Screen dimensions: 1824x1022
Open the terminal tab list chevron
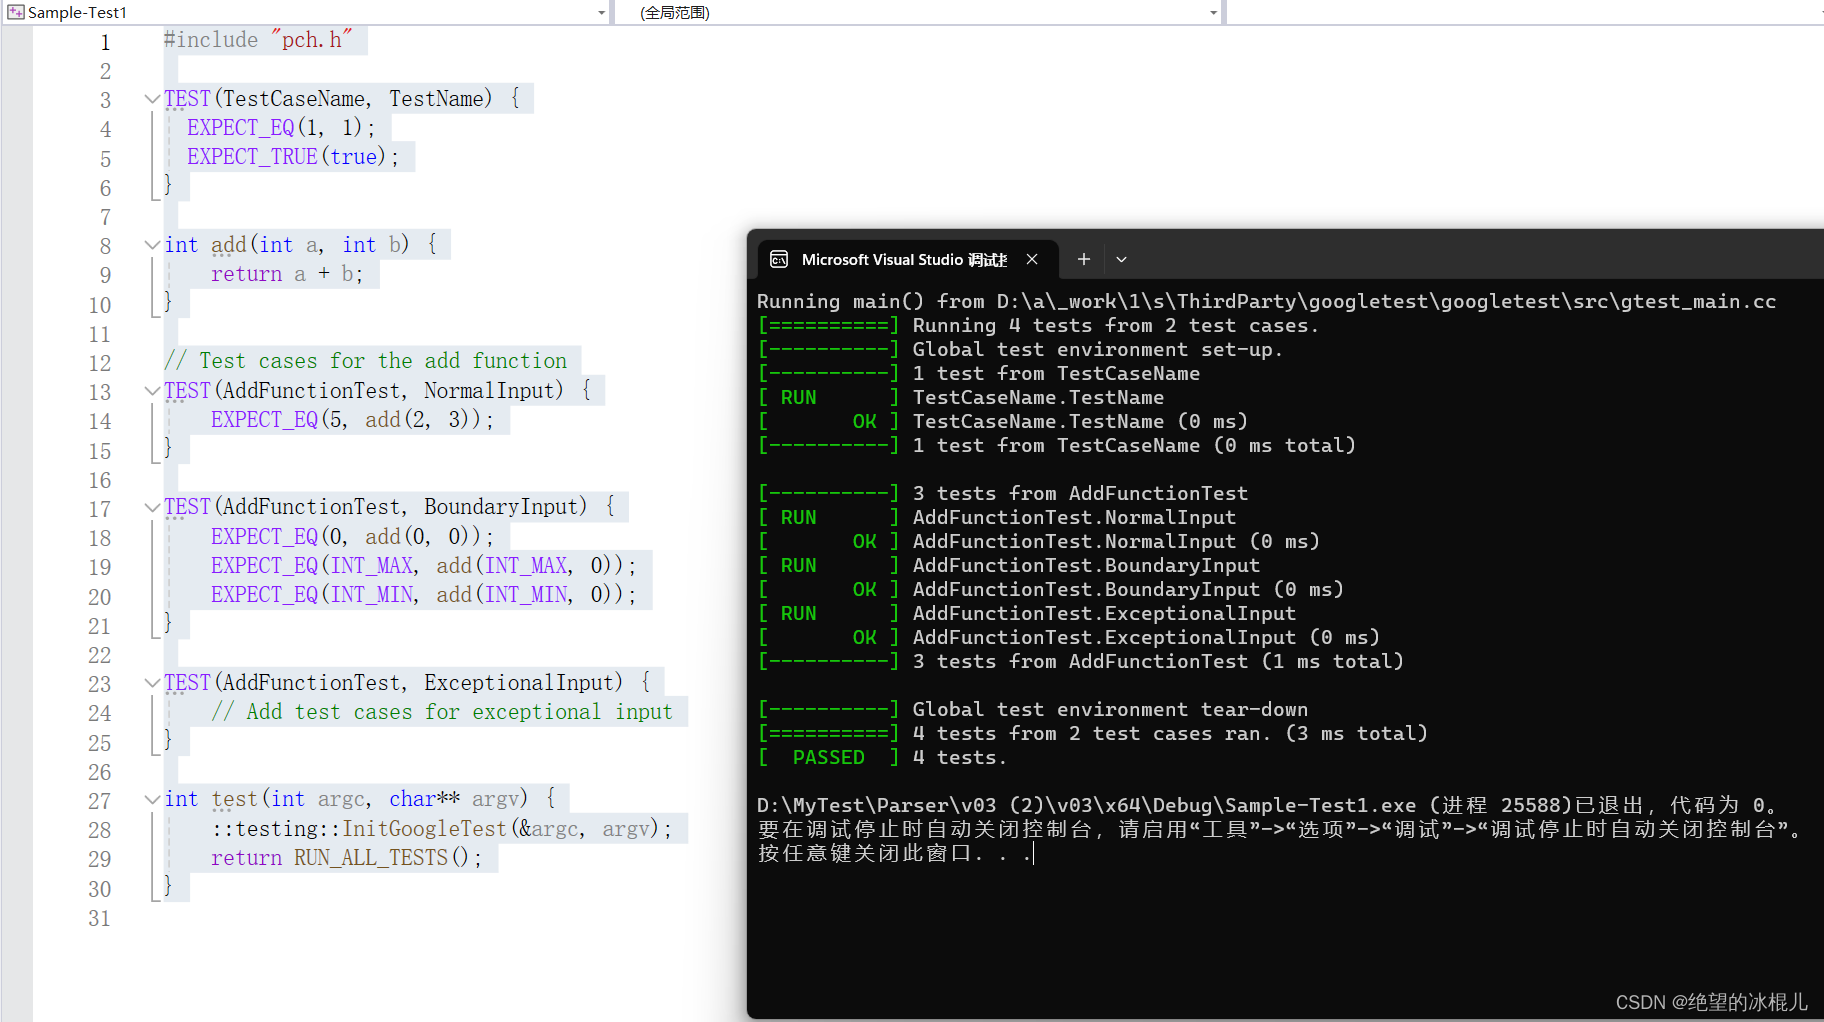point(1121,259)
